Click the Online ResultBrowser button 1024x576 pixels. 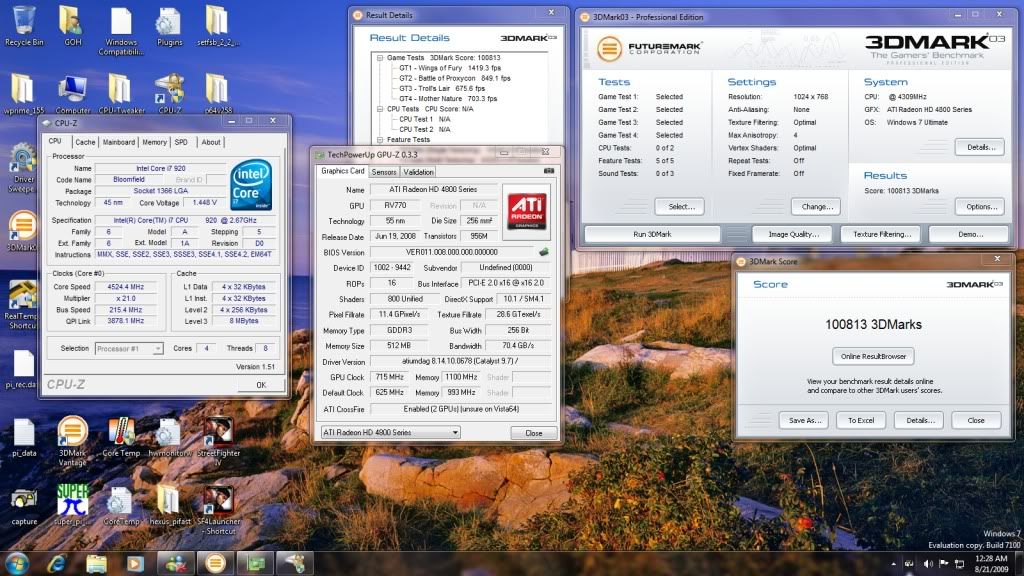click(x=872, y=356)
